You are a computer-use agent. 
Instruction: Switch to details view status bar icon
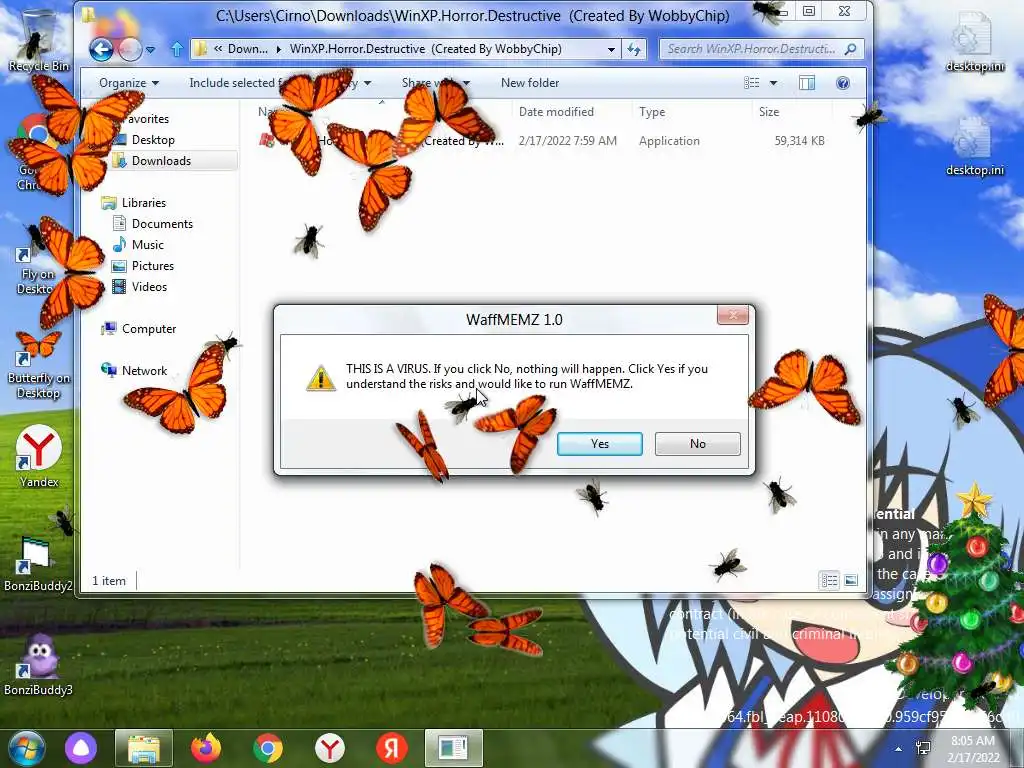click(x=829, y=580)
